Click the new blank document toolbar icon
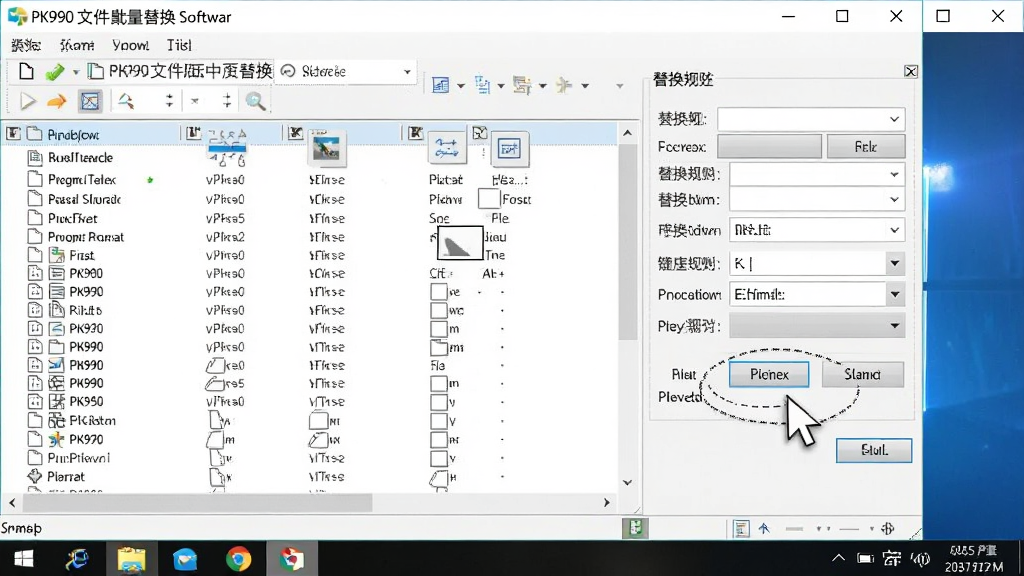 click(26, 71)
